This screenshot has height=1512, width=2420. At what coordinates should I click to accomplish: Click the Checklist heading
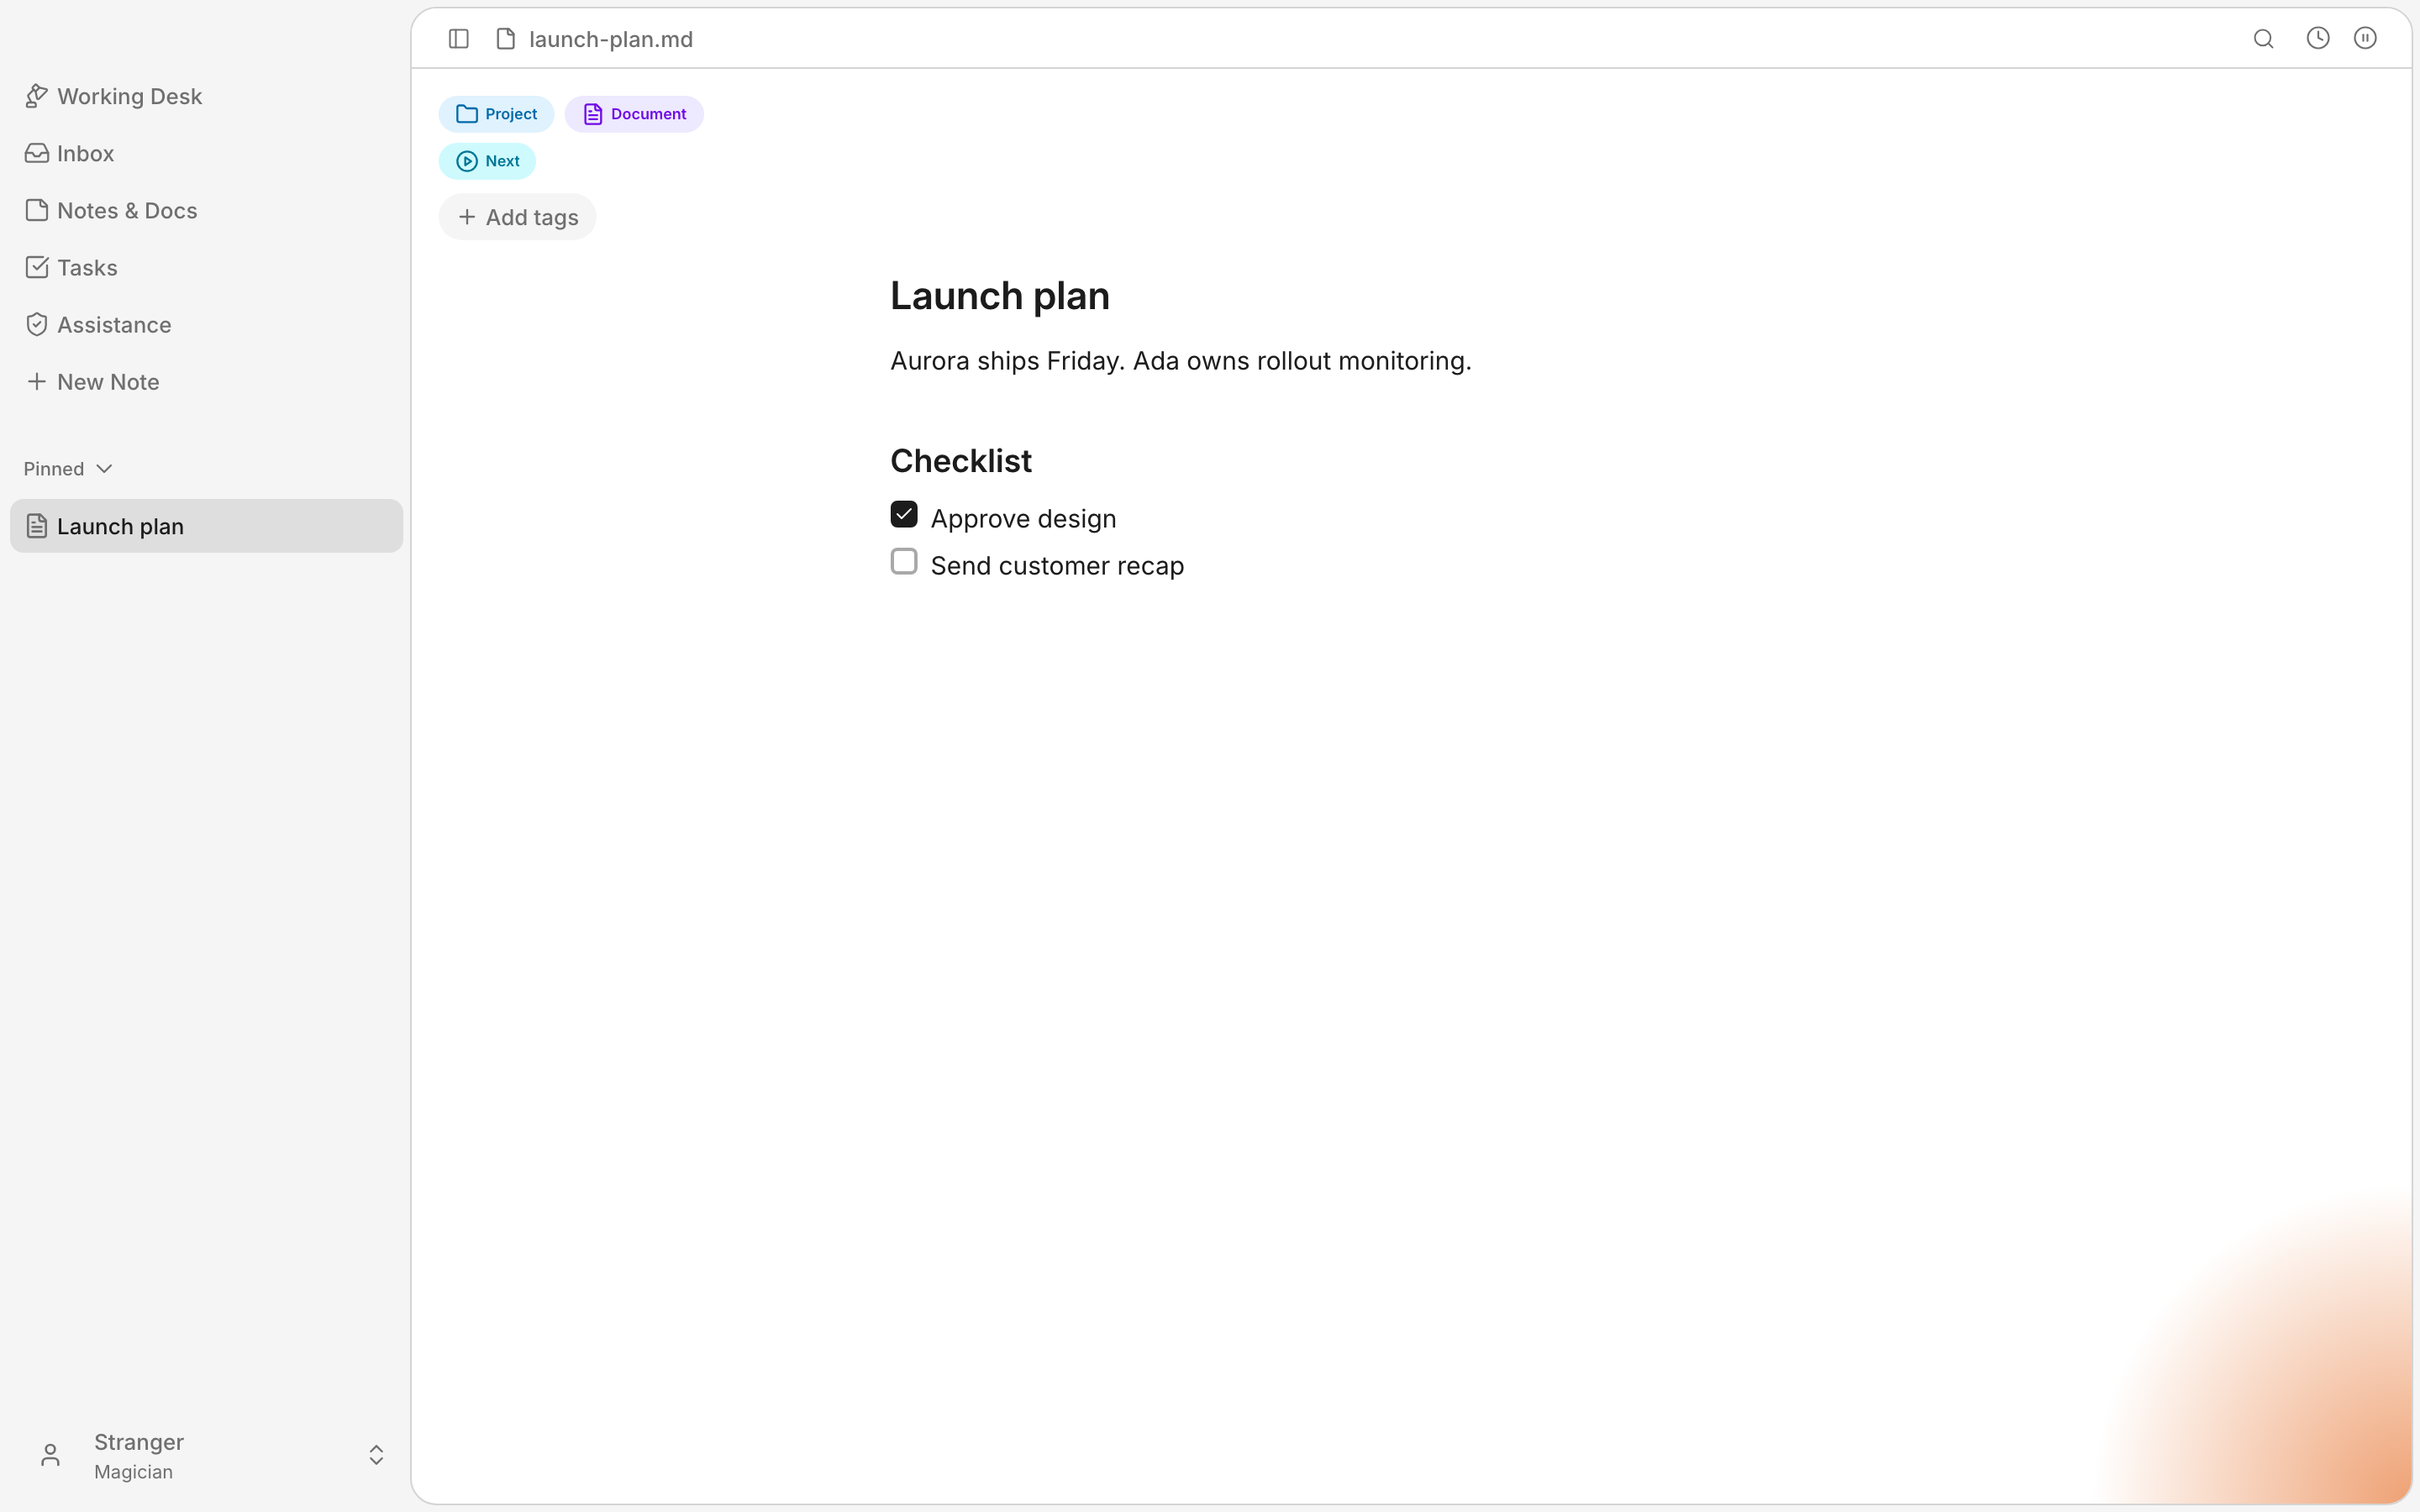[961, 461]
